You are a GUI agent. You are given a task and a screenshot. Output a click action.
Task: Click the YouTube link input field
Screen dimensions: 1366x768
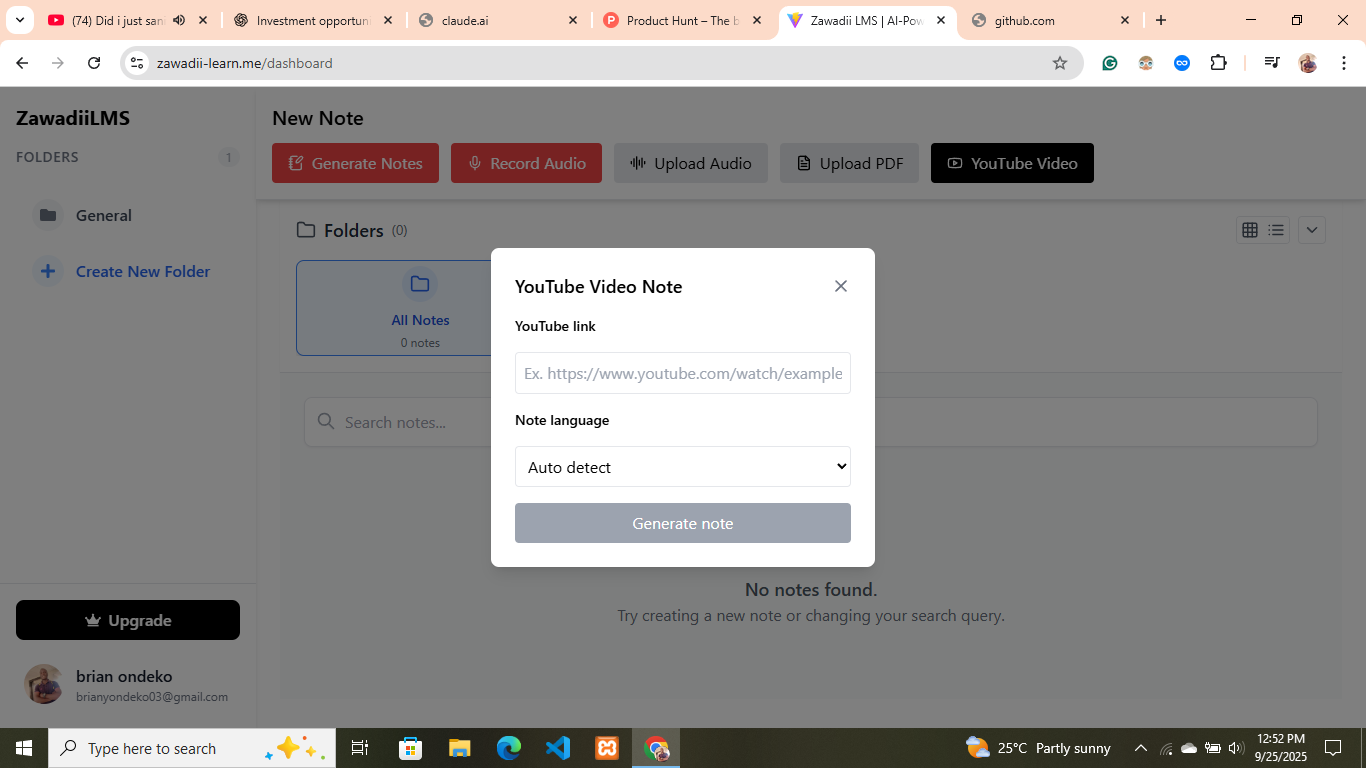pyautogui.click(x=683, y=373)
